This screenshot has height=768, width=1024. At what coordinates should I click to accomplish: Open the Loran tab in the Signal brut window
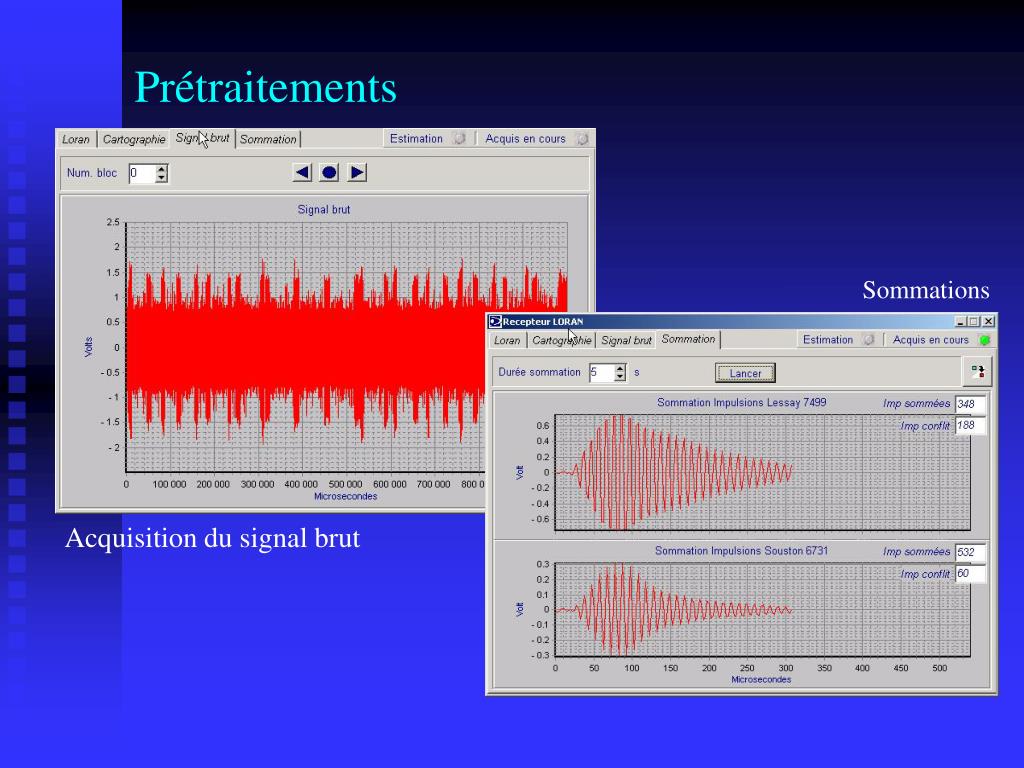[x=76, y=139]
